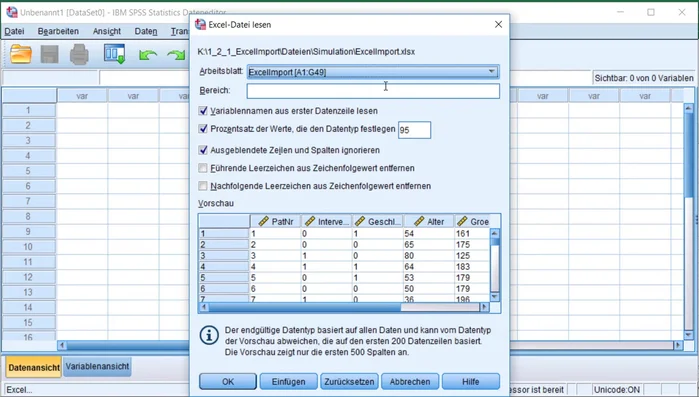Click preview vertical scrollbar up arrow
Image resolution: width=699 pixels, height=397 pixels.
point(495,233)
